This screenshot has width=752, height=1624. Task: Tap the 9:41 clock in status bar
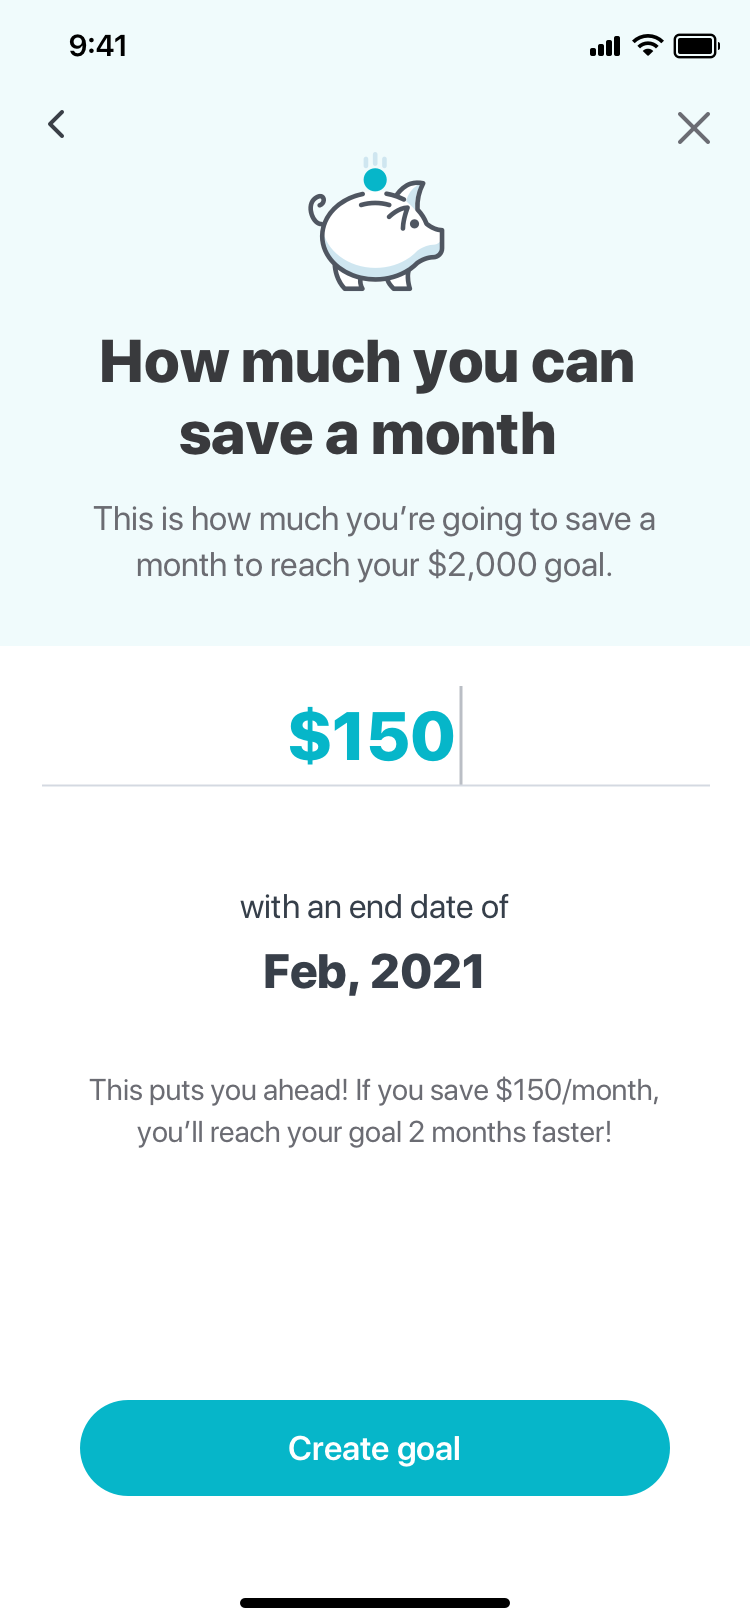pyautogui.click(x=98, y=46)
